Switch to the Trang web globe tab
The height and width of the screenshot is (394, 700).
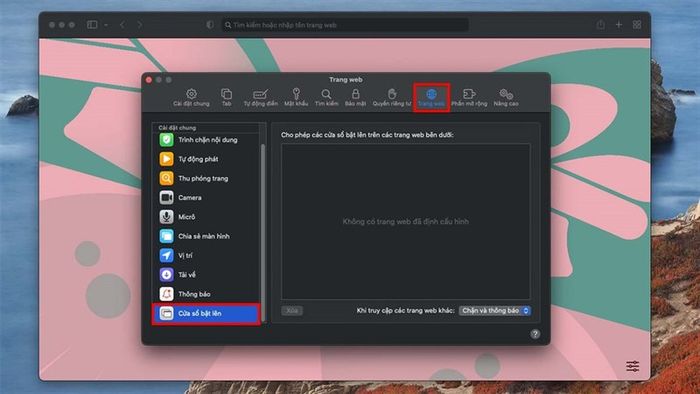(x=431, y=97)
